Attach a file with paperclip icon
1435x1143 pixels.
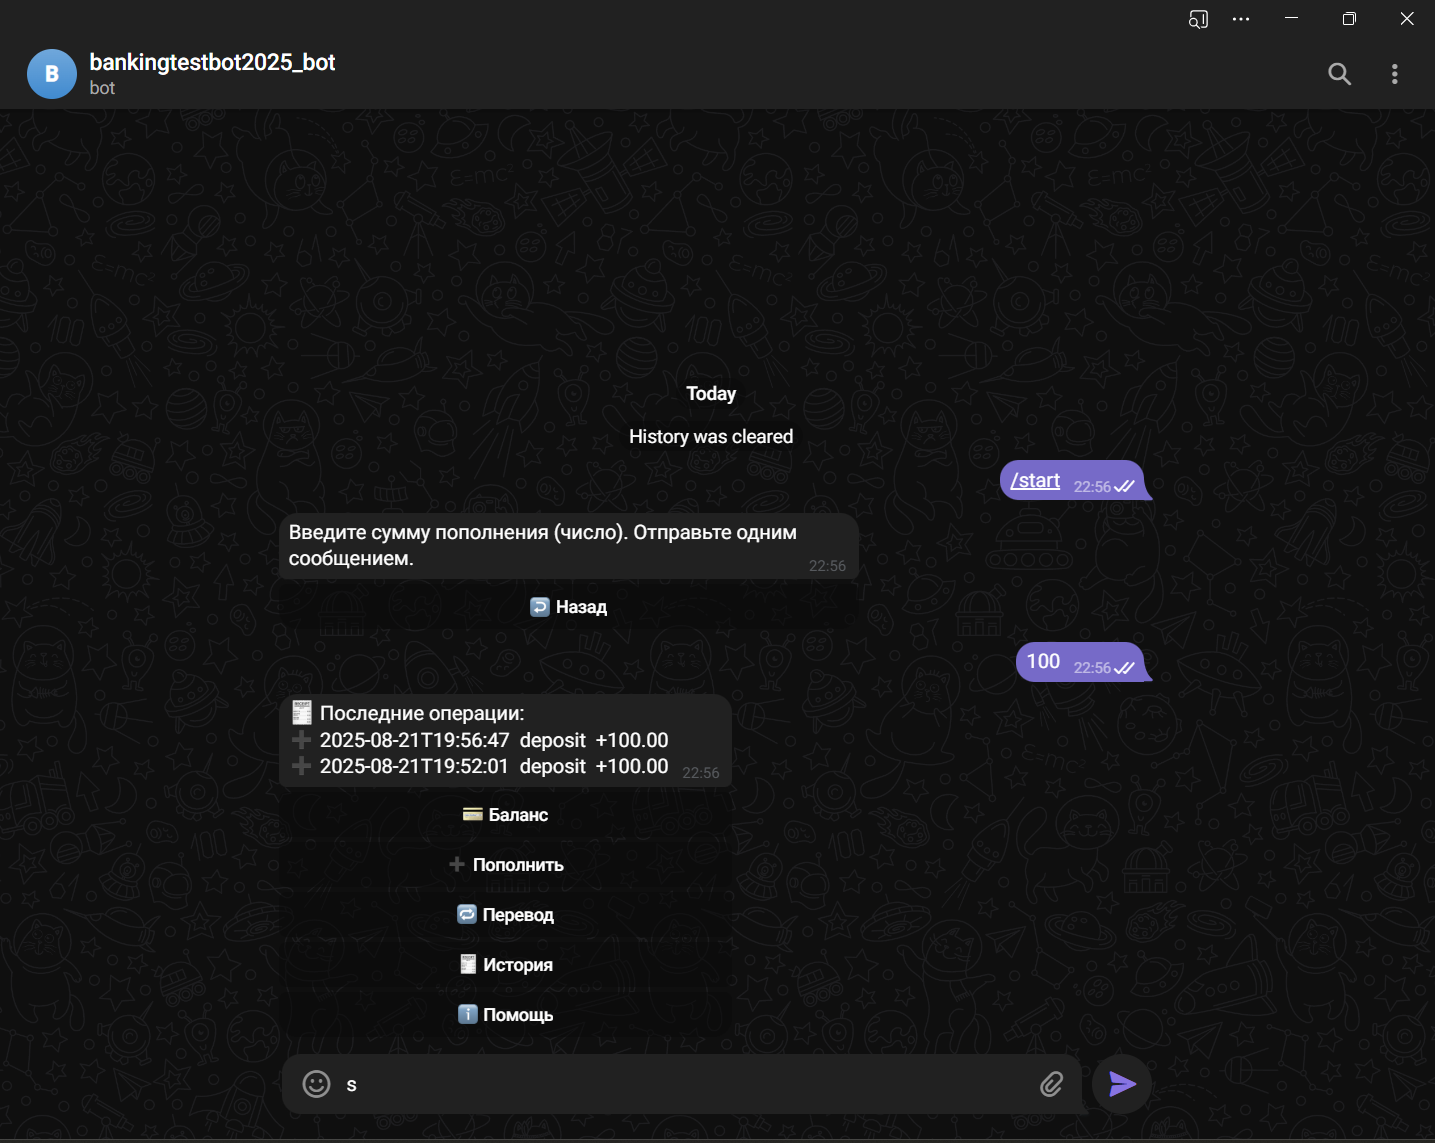(x=1051, y=1084)
